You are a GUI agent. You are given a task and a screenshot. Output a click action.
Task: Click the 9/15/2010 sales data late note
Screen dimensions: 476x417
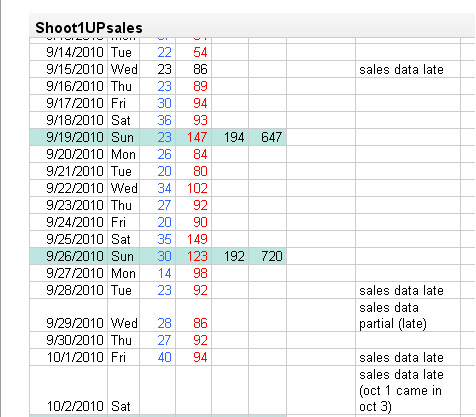(401, 69)
